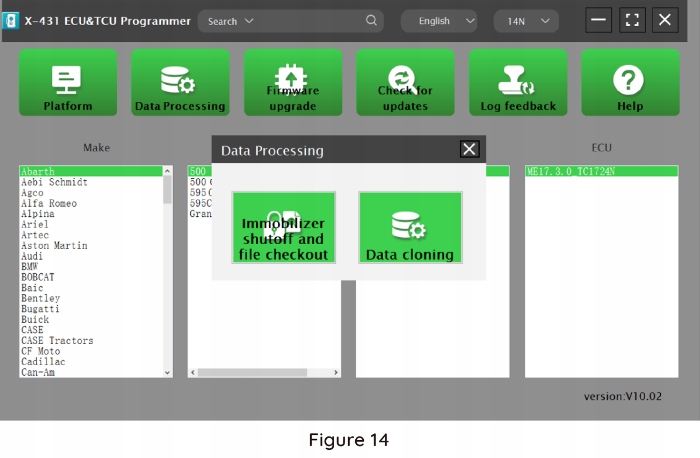The height and width of the screenshot is (458, 700).
Task: Click the model list left scroll arrow
Action: click(193, 372)
